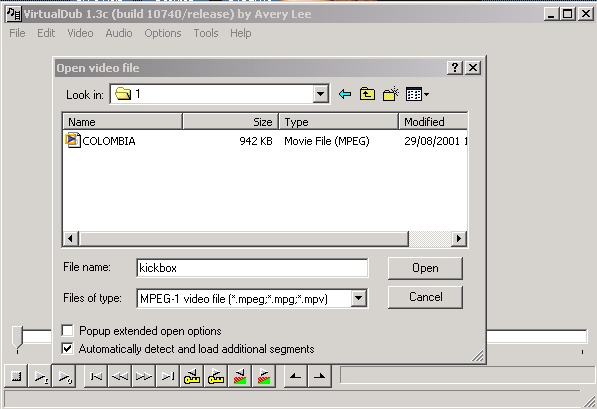Select the COLOMBIA file name
The height and width of the screenshot is (409, 597).
[109, 141]
